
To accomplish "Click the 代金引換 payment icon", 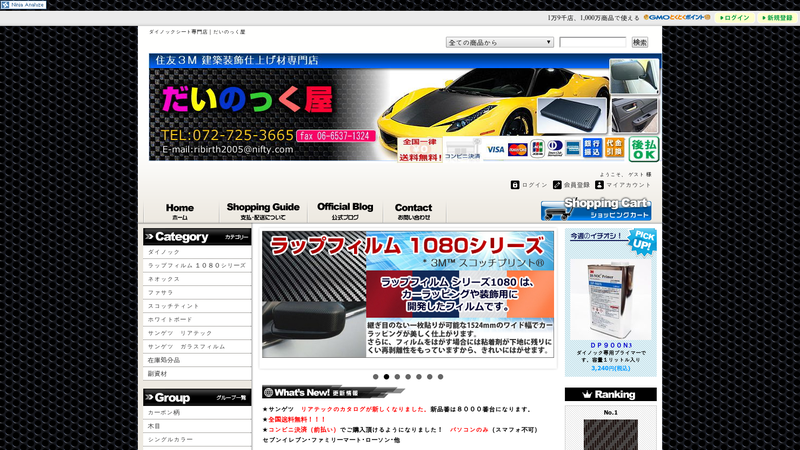I will click(x=615, y=148).
